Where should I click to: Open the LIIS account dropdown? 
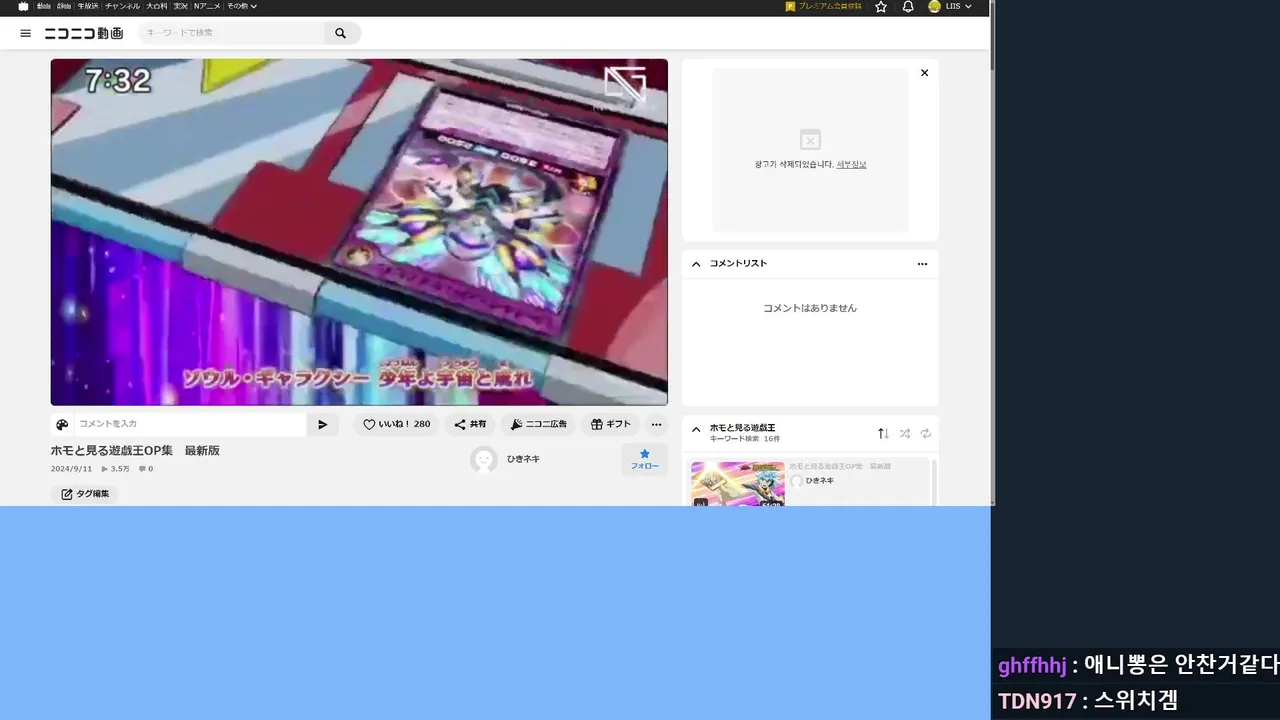tap(950, 6)
